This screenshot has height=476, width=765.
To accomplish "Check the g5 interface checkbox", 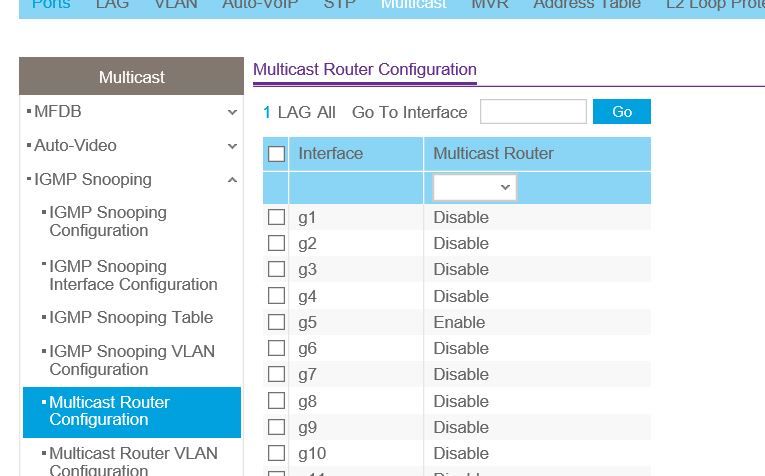I will click(276, 322).
